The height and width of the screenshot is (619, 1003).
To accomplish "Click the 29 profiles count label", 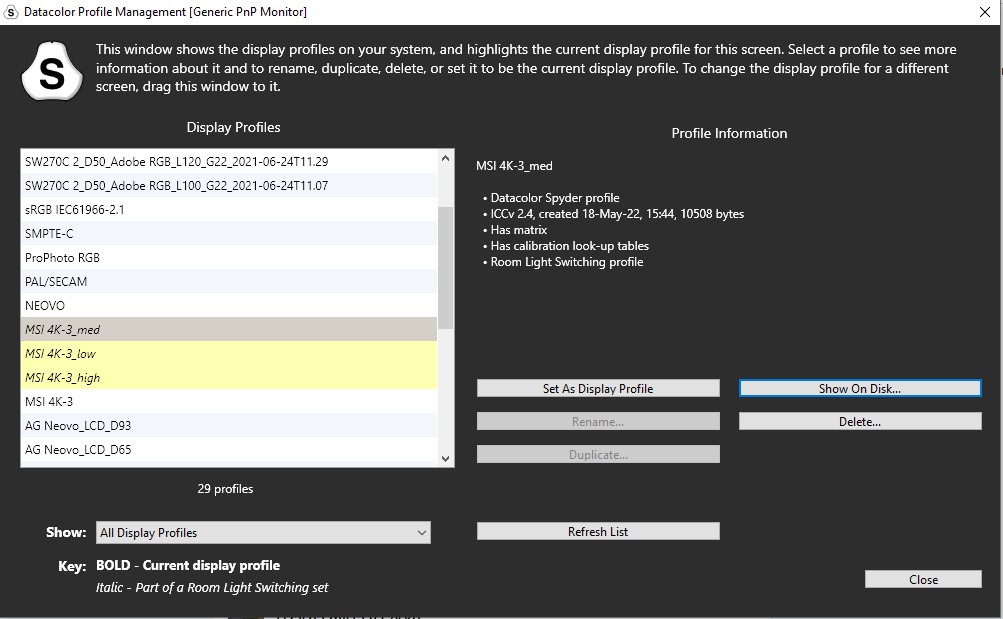I will (225, 489).
